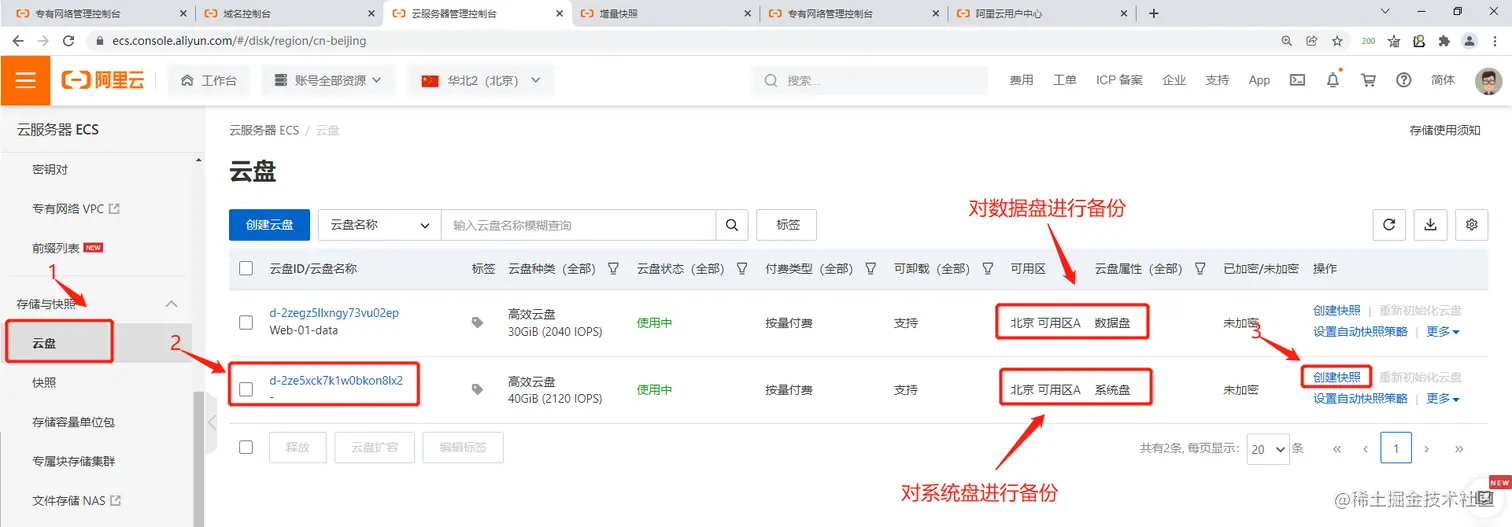Open 存储容量单位包 in the sidebar
The image size is (1512, 527).
coord(73,422)
